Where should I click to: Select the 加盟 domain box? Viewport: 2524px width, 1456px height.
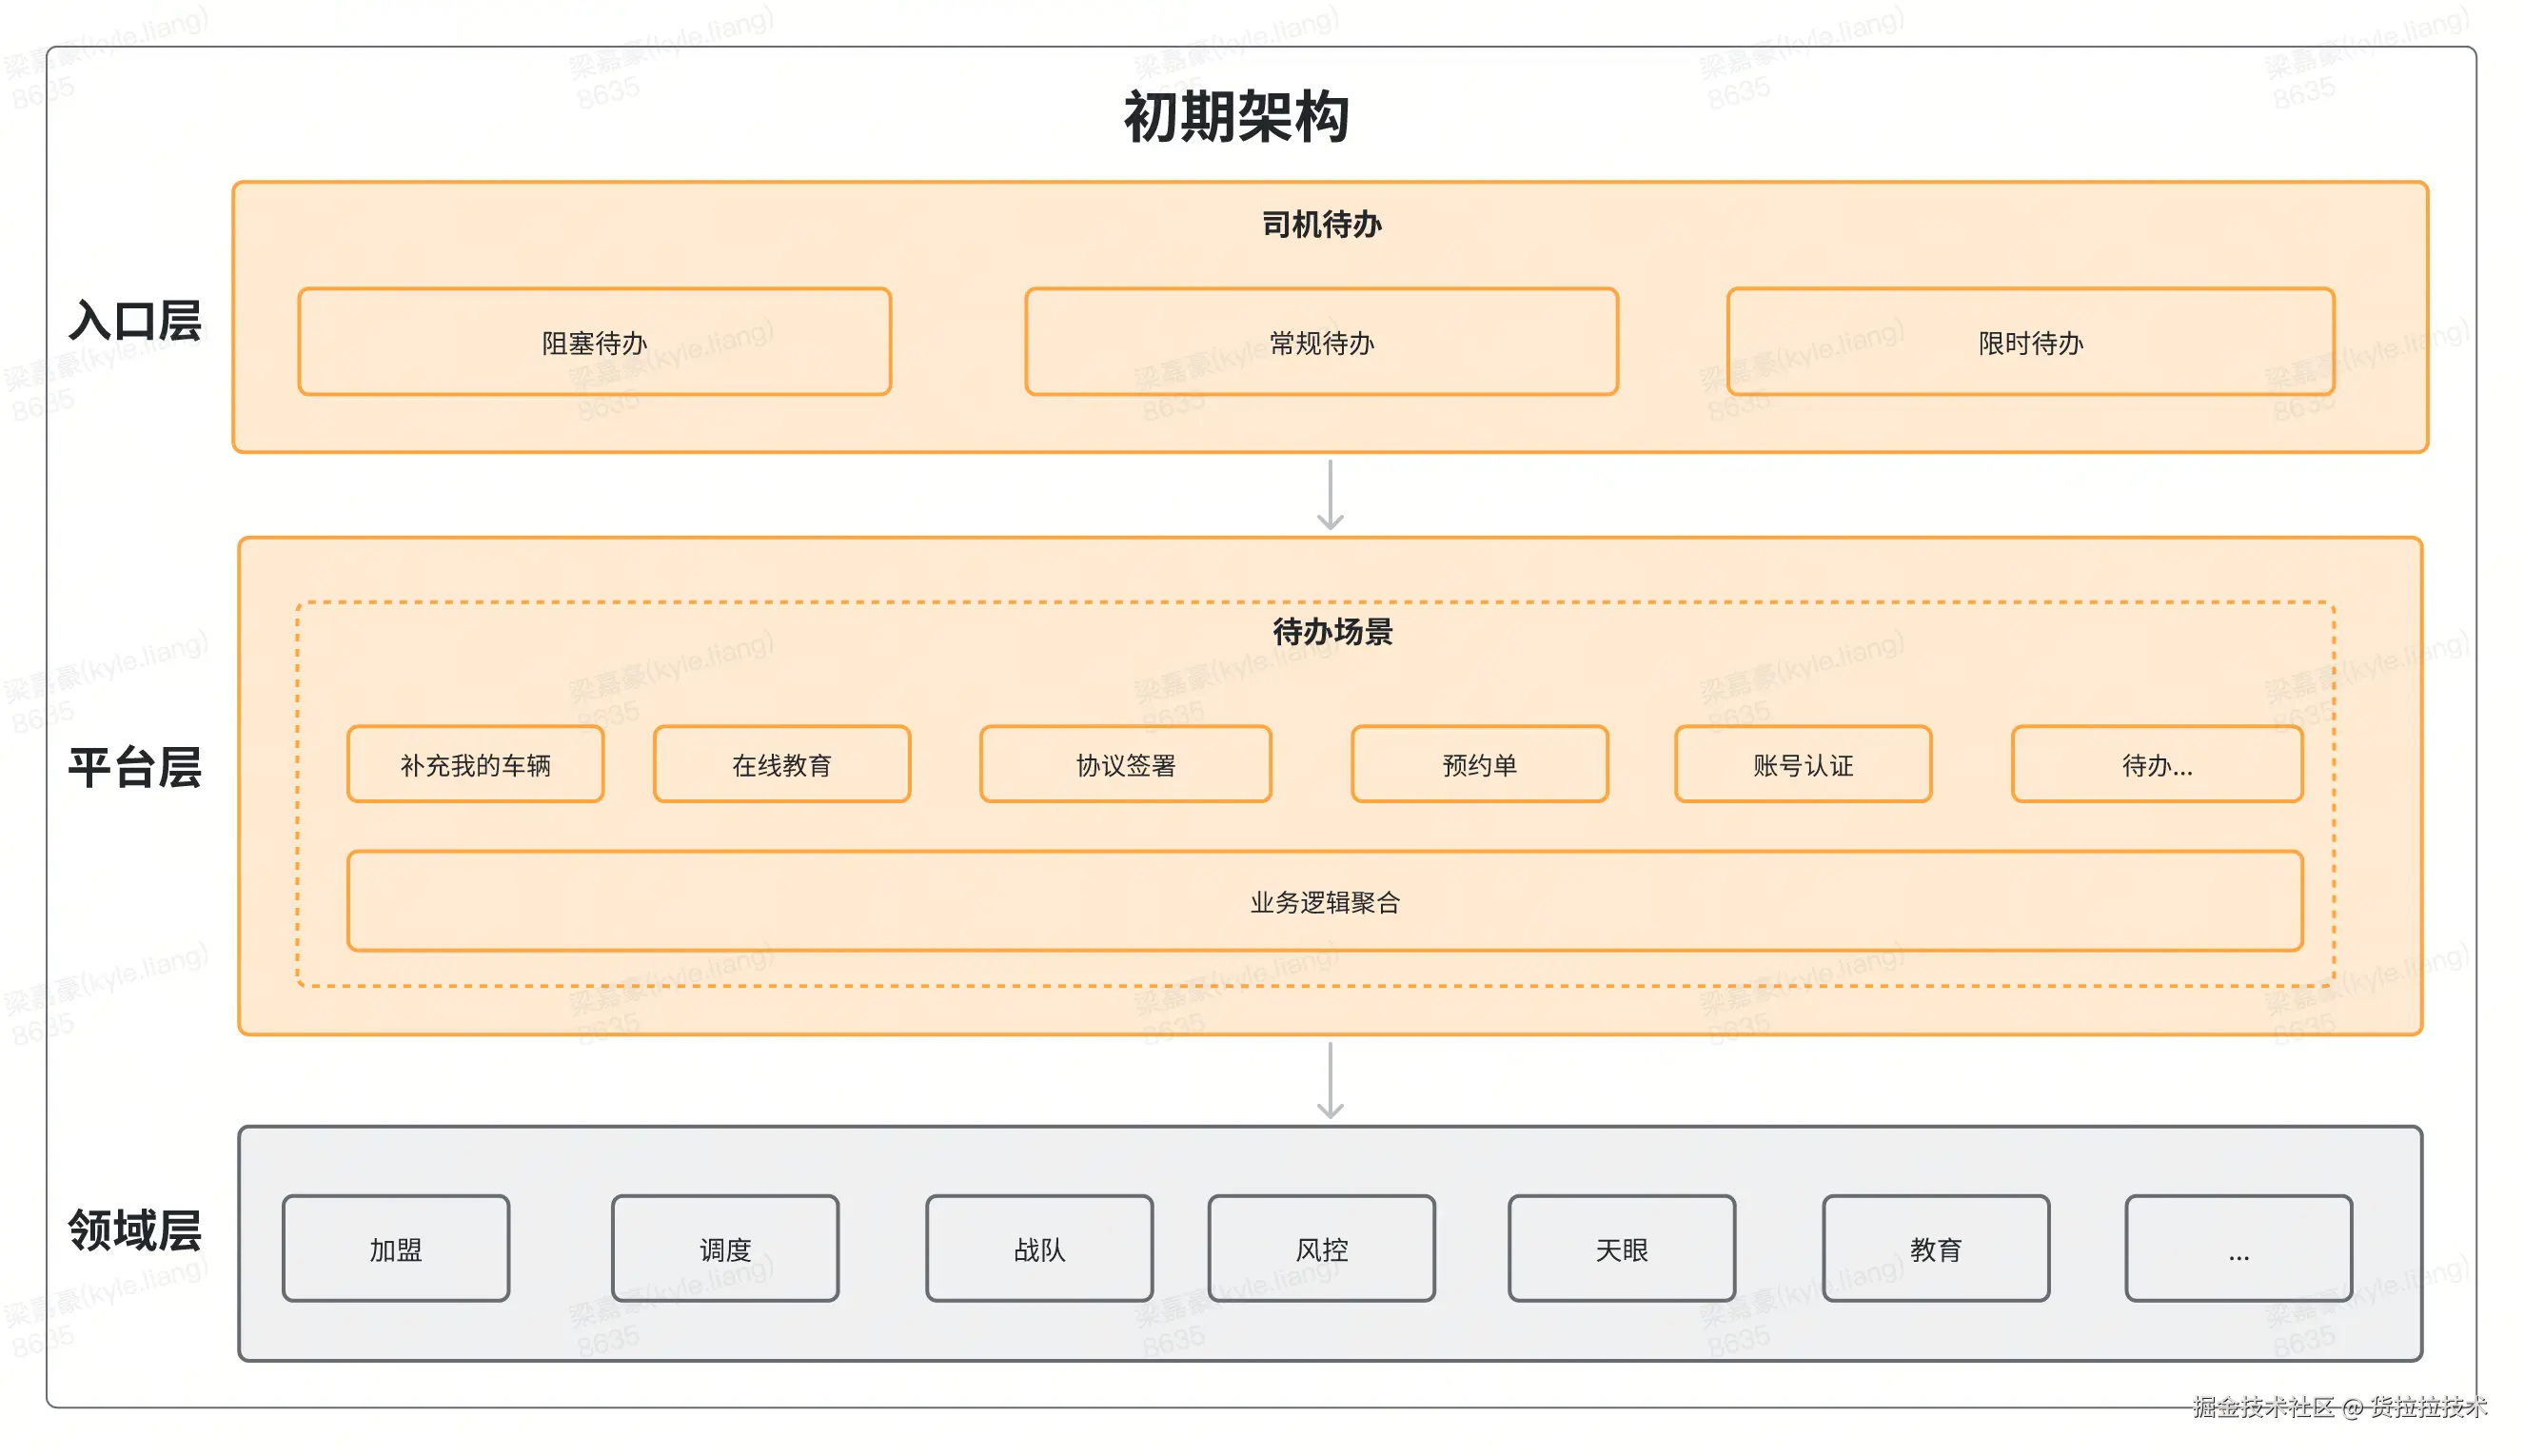tap(395, 1248)
